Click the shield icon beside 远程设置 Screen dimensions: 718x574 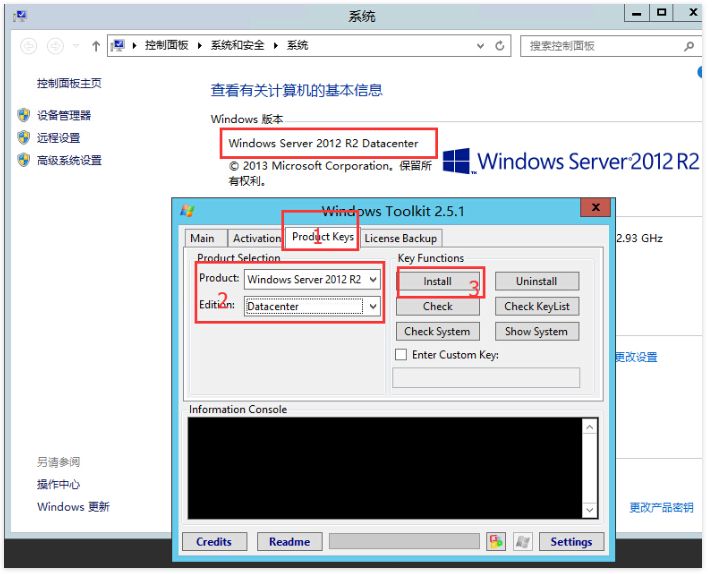tap(24, 138)
